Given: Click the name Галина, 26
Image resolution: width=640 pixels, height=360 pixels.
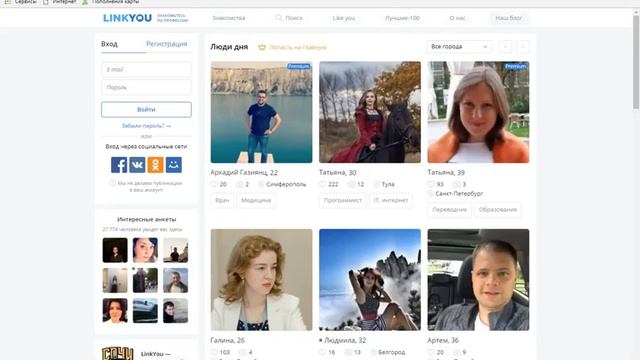Looking at the screenshot, I should pos(227,340).
